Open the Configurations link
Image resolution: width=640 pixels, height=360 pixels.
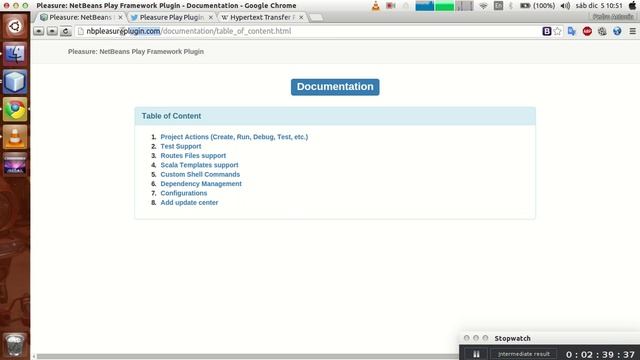tap(184, 193)
